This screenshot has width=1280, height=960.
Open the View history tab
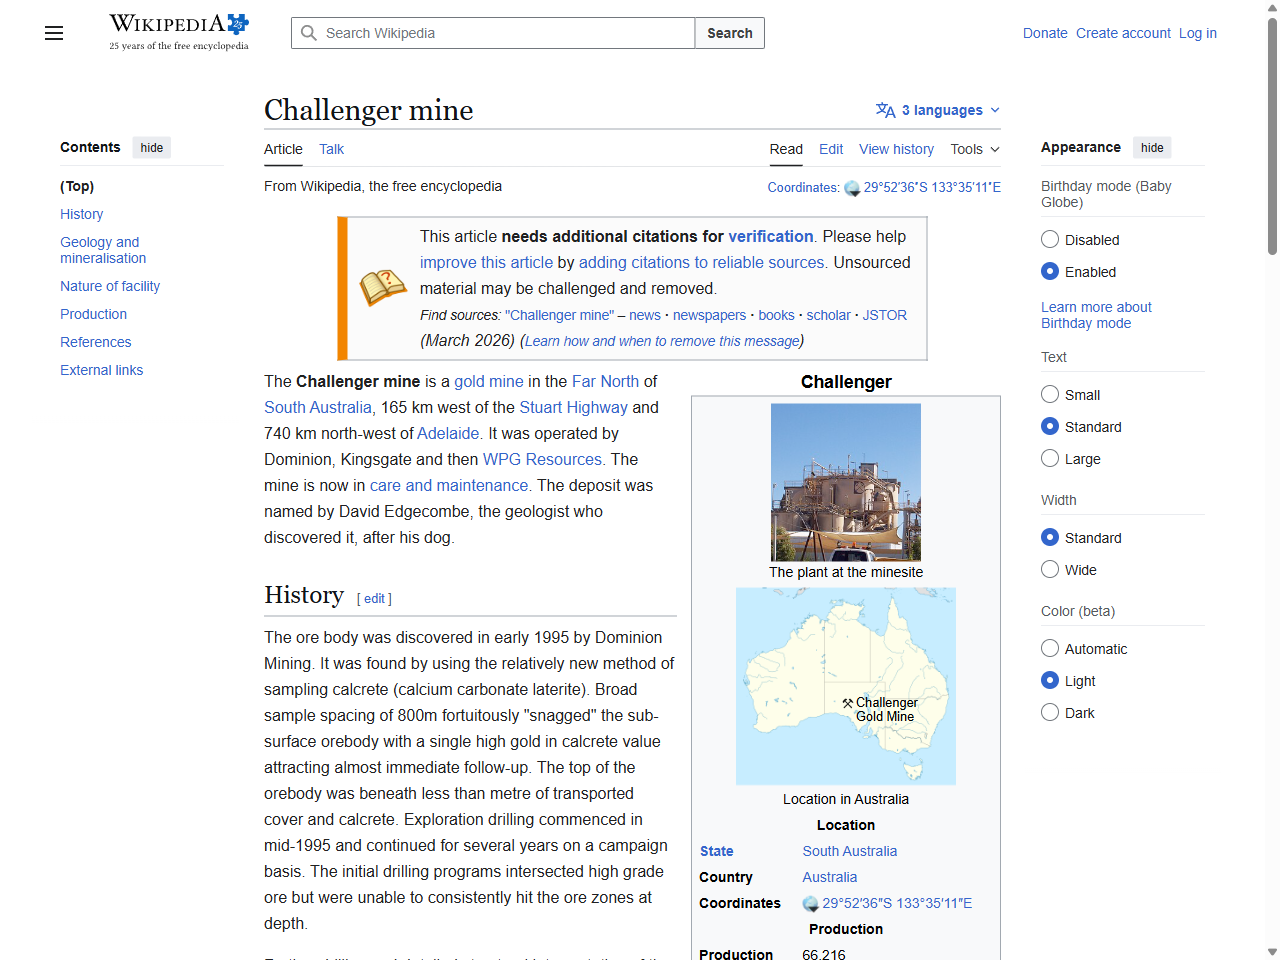tap(896, 149)
